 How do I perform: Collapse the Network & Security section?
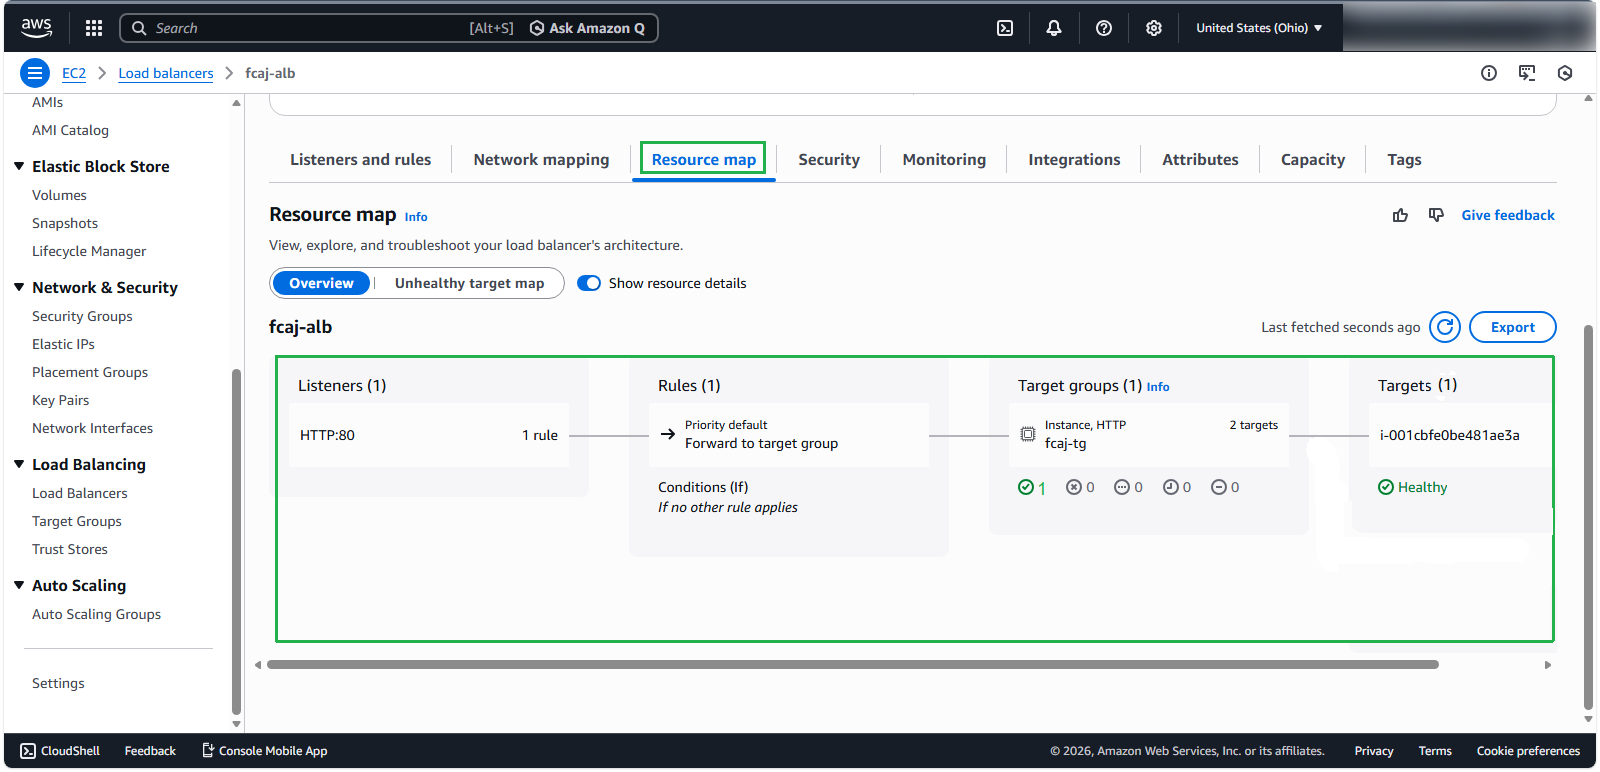(x=19, y=287)
